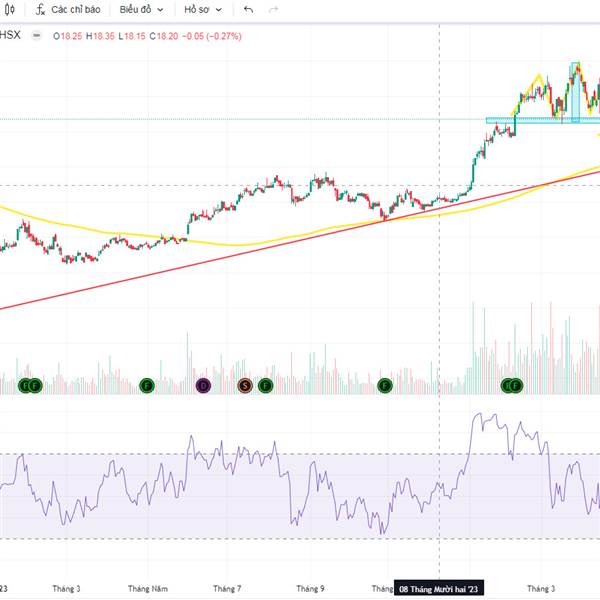This screenshot has height=600, width=600.
Task: Expand the Biểu đồ dropdown
Action: pos(141,10)
